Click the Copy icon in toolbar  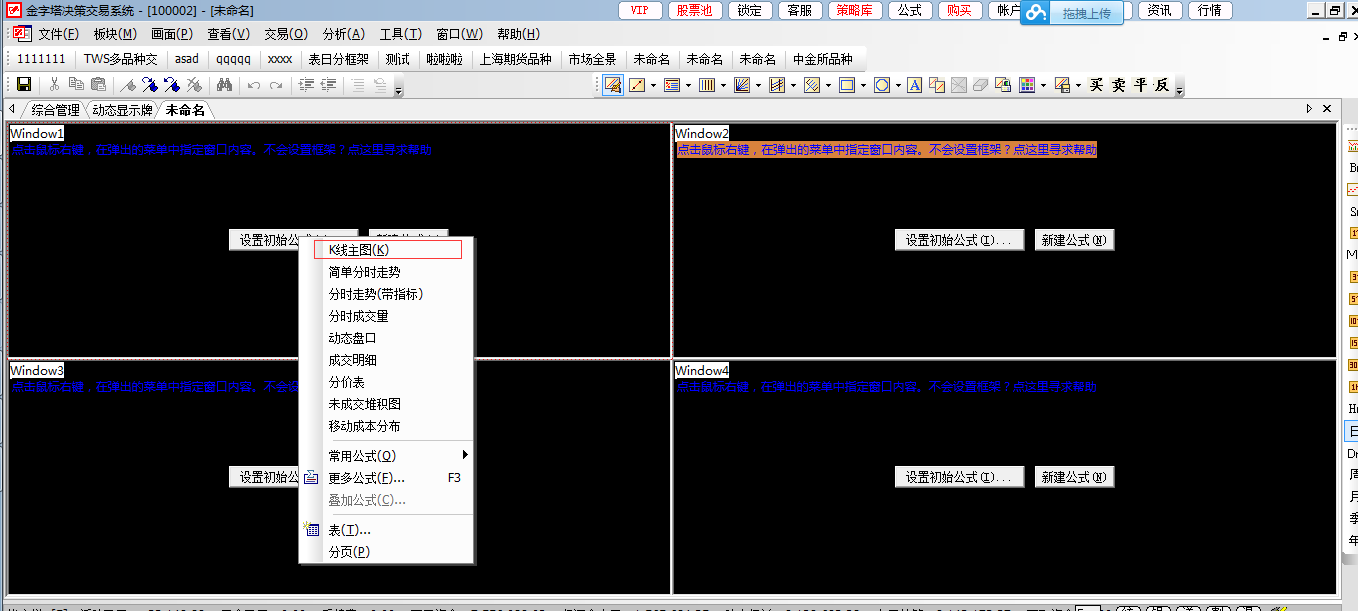[76, 85]
